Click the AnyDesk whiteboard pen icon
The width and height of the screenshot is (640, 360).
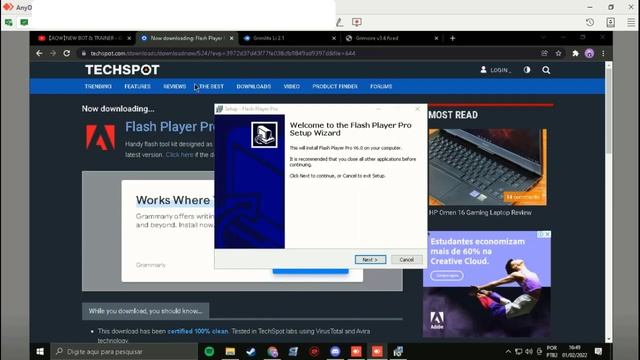[340, 22]
